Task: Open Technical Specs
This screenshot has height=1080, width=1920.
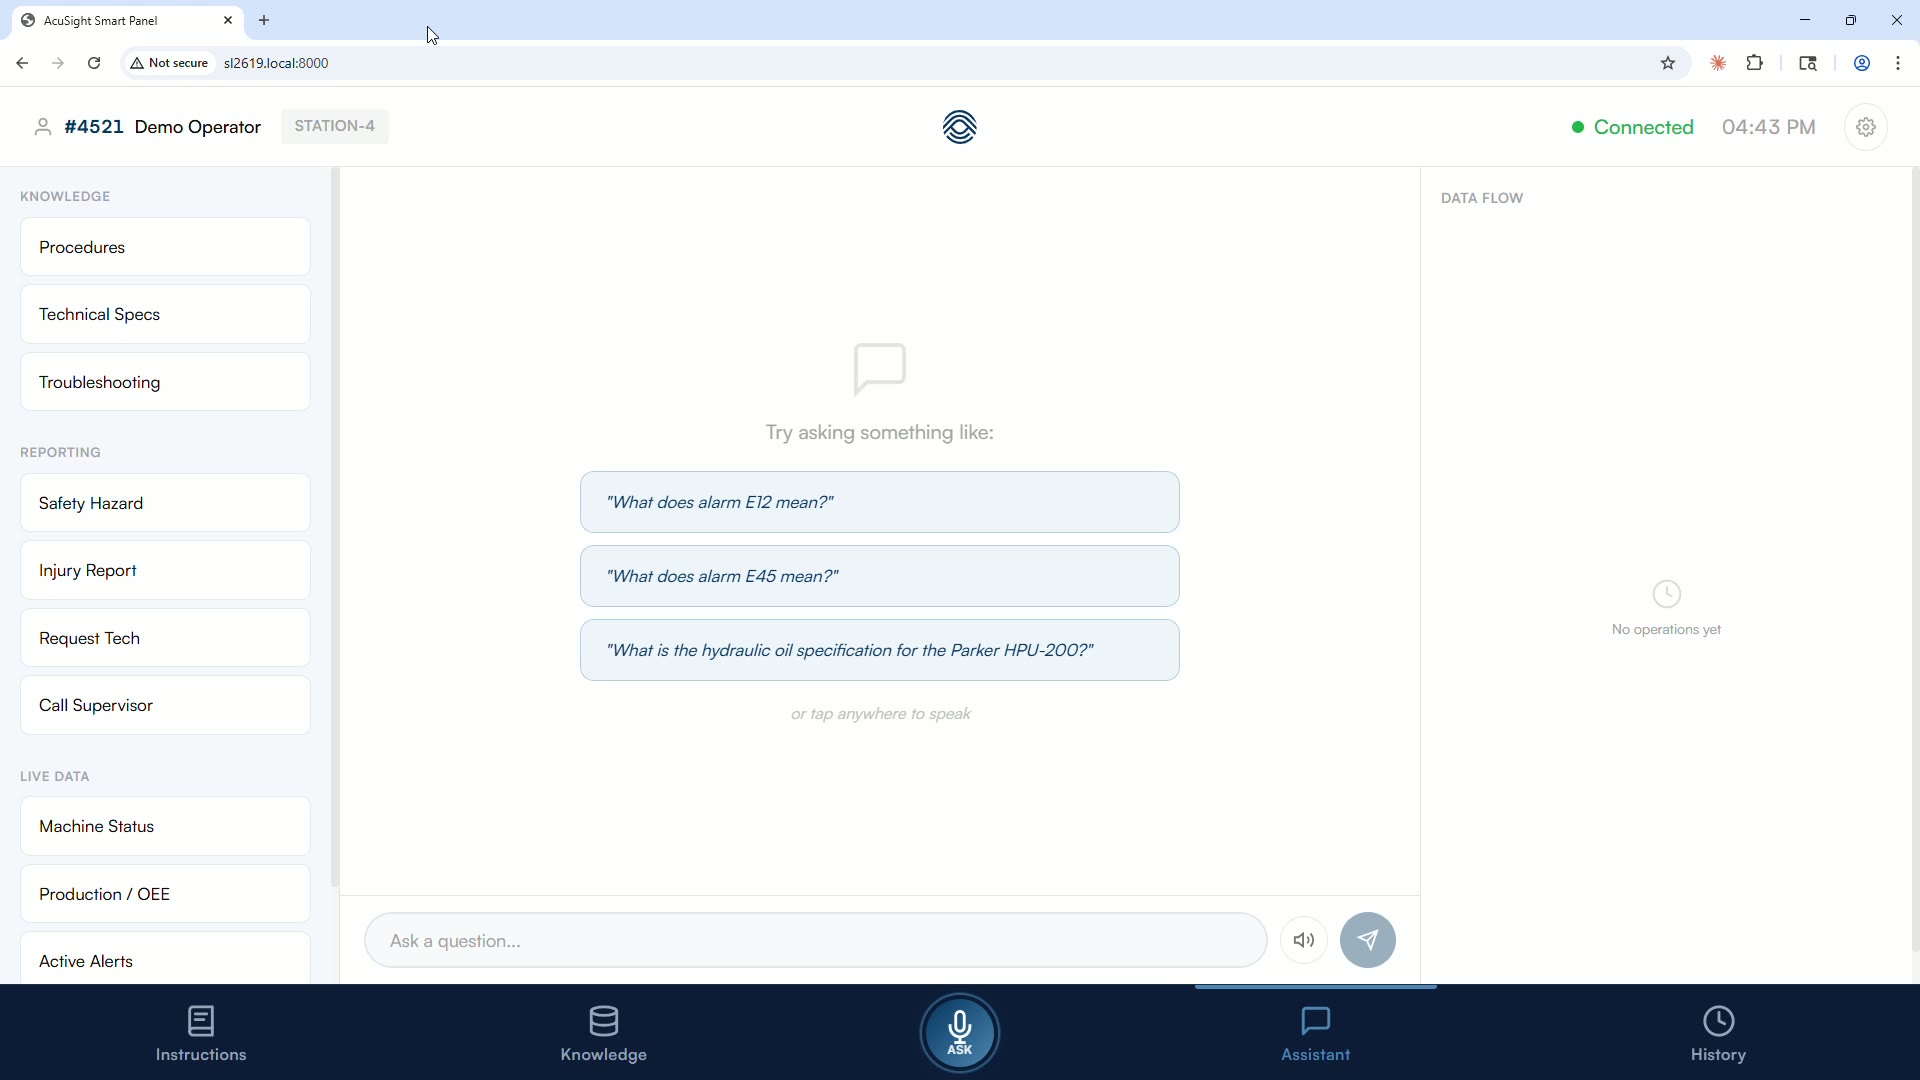Action: click(x=165, y=314)
